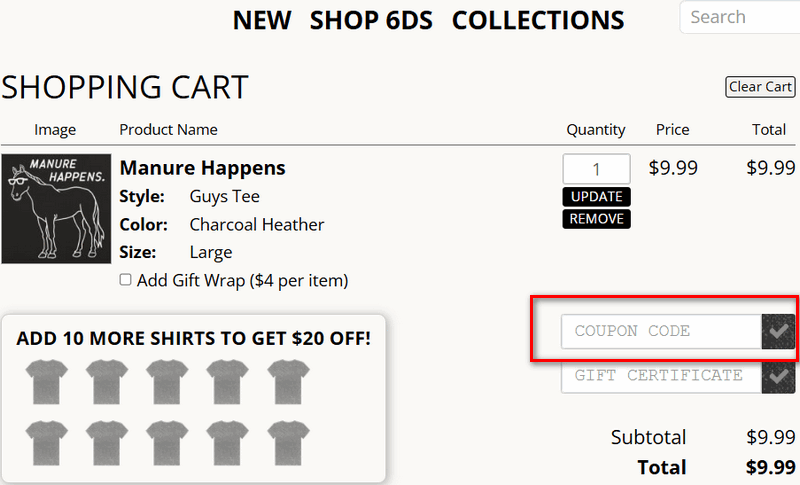Click the middle shirt icon in top row
The height and width of the screenshot is (485, 800).
click(167, 381)
